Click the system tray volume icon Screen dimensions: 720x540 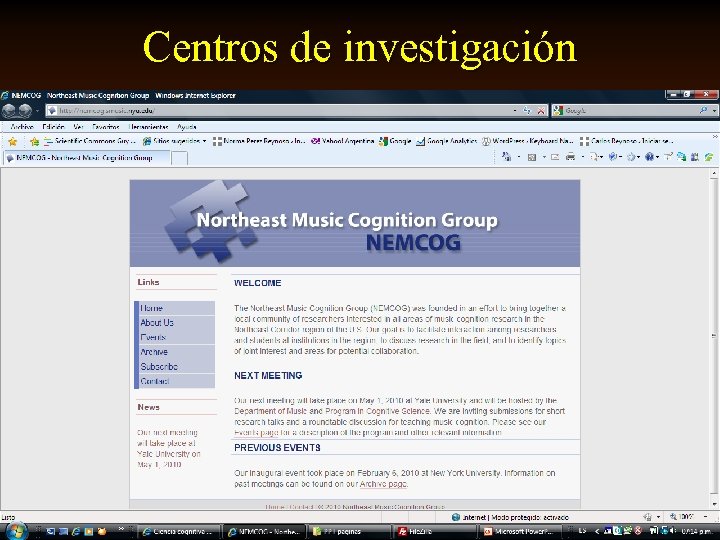click(672, 531)
